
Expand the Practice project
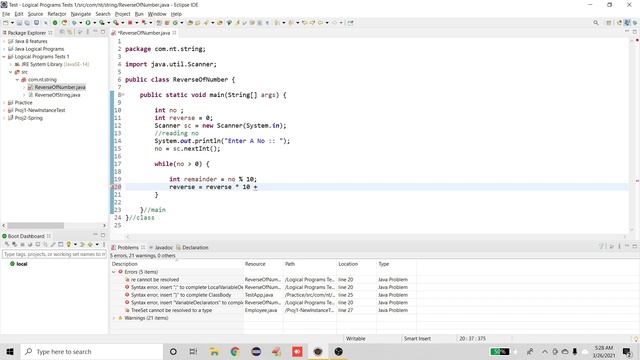coord(4,102)
